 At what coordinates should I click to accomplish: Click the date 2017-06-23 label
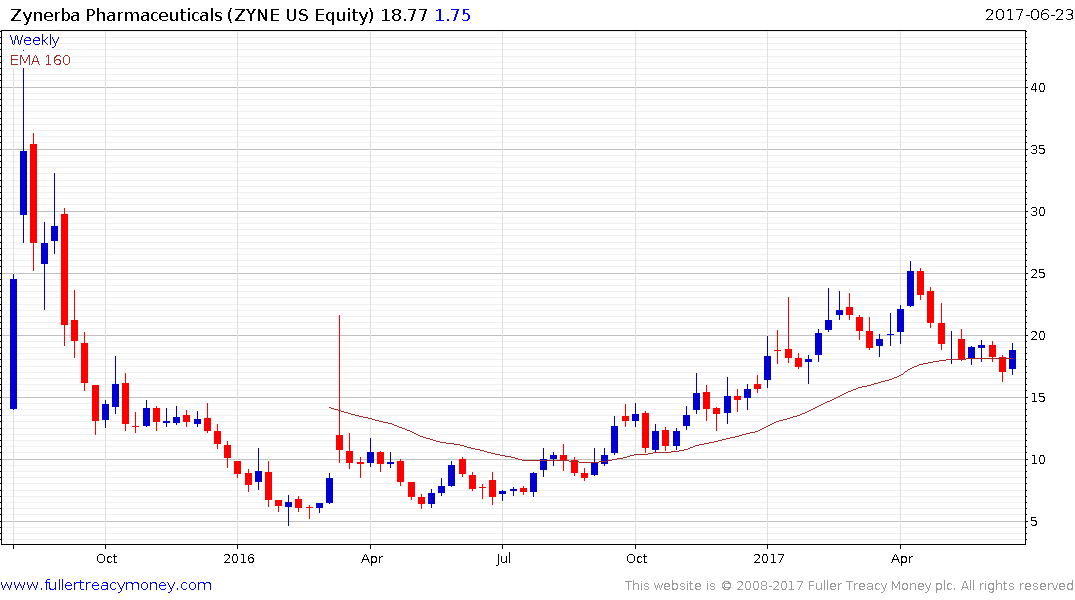[x=1028, y=14]
